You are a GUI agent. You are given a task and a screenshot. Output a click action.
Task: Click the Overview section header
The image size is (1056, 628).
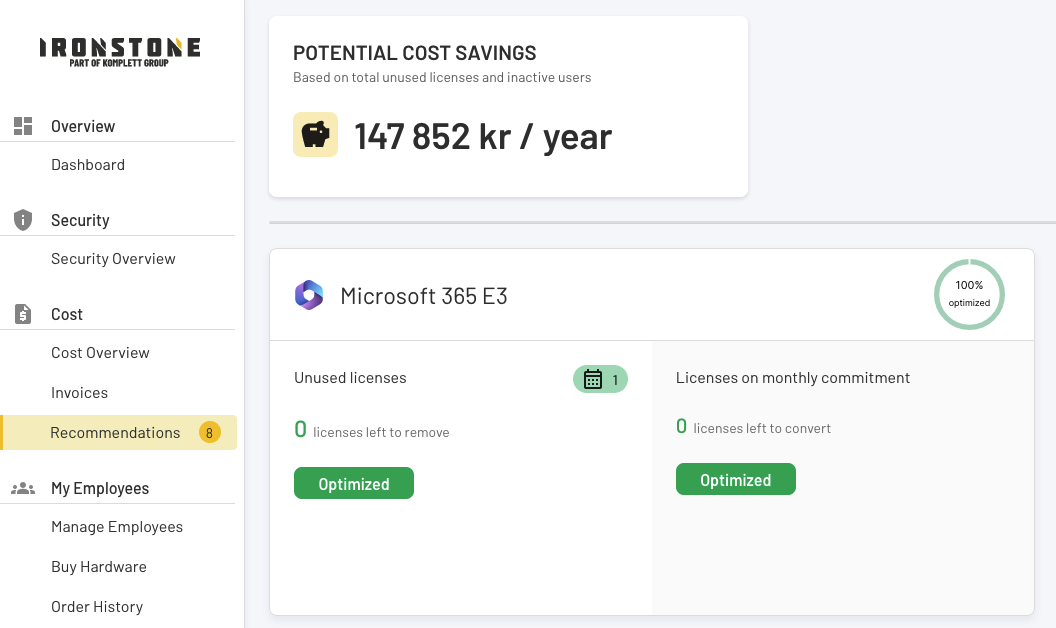point(83,127)
